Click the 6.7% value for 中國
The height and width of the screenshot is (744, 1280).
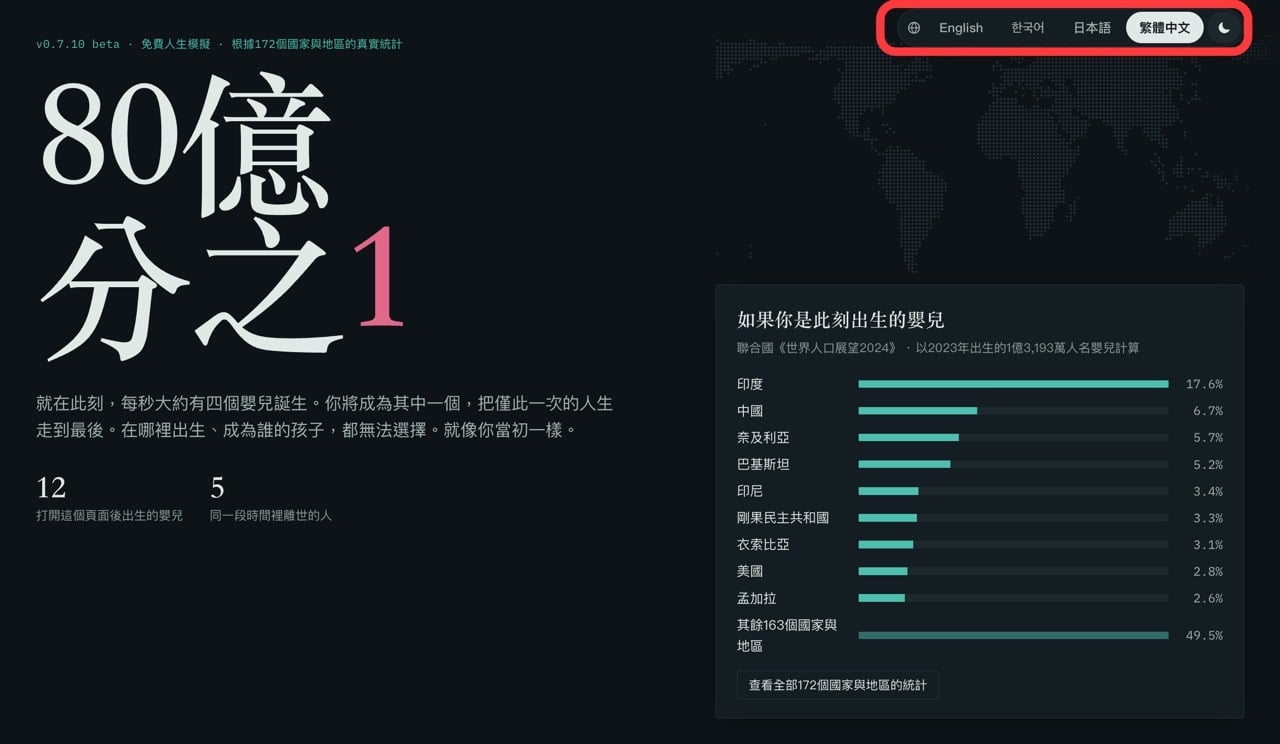[1208, 411]
